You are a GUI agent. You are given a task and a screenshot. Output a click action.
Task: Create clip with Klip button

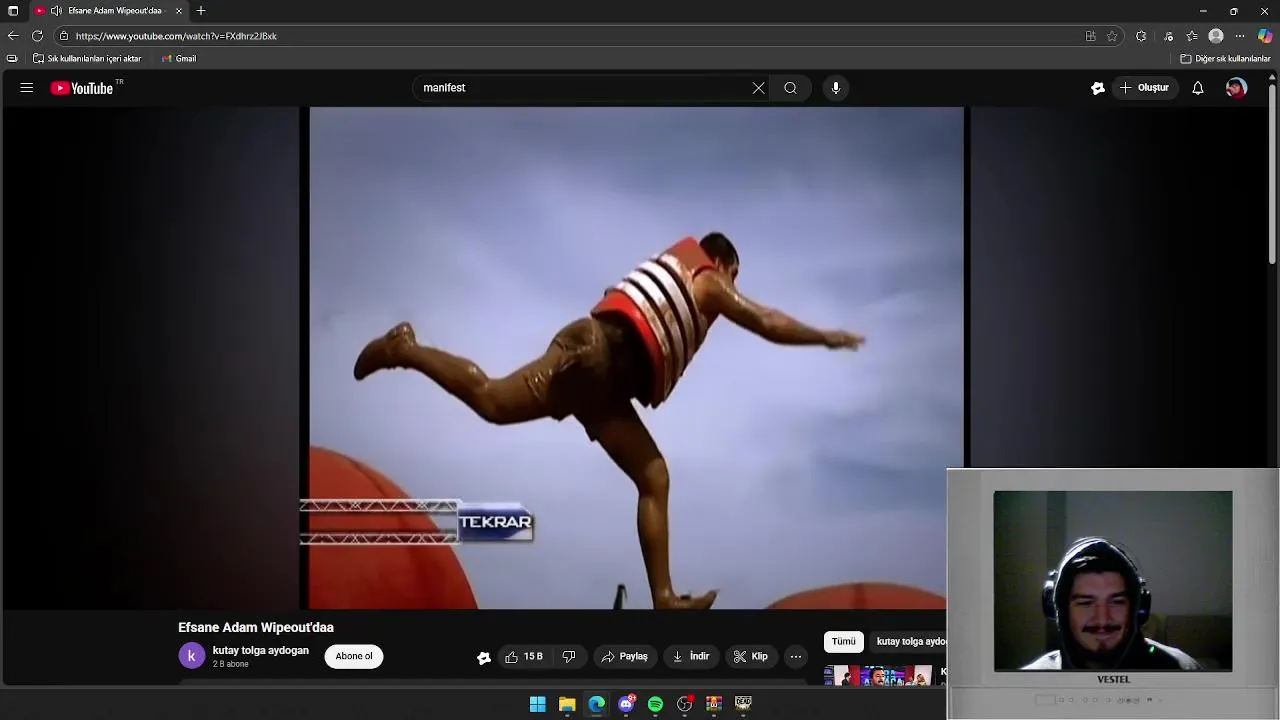(751, 657)
